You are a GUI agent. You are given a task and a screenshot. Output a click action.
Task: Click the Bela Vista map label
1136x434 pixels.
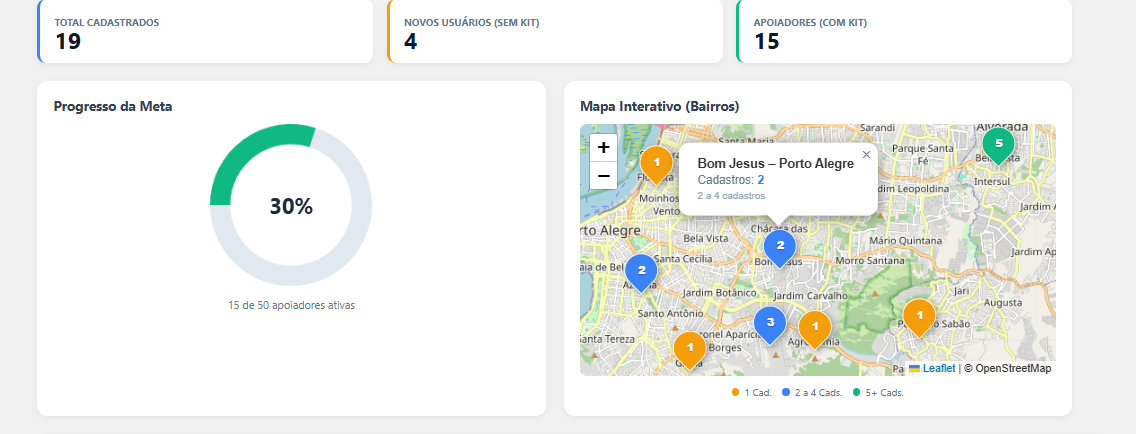coord(706,238)
